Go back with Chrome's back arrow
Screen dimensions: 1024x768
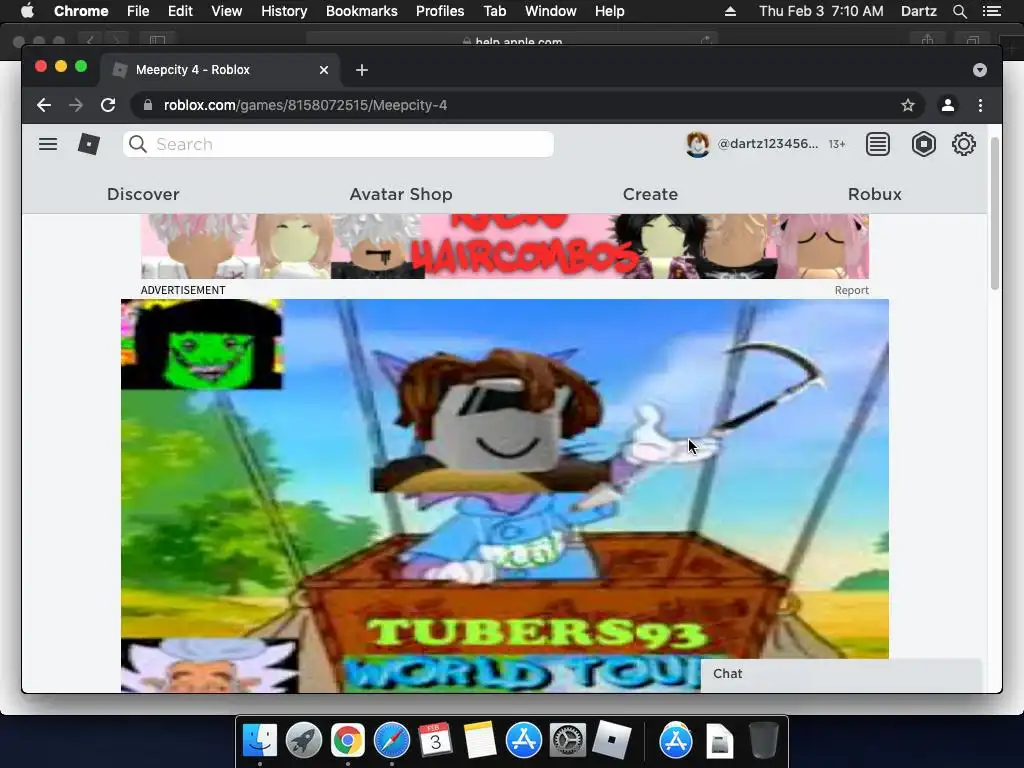tap(44, 105)
